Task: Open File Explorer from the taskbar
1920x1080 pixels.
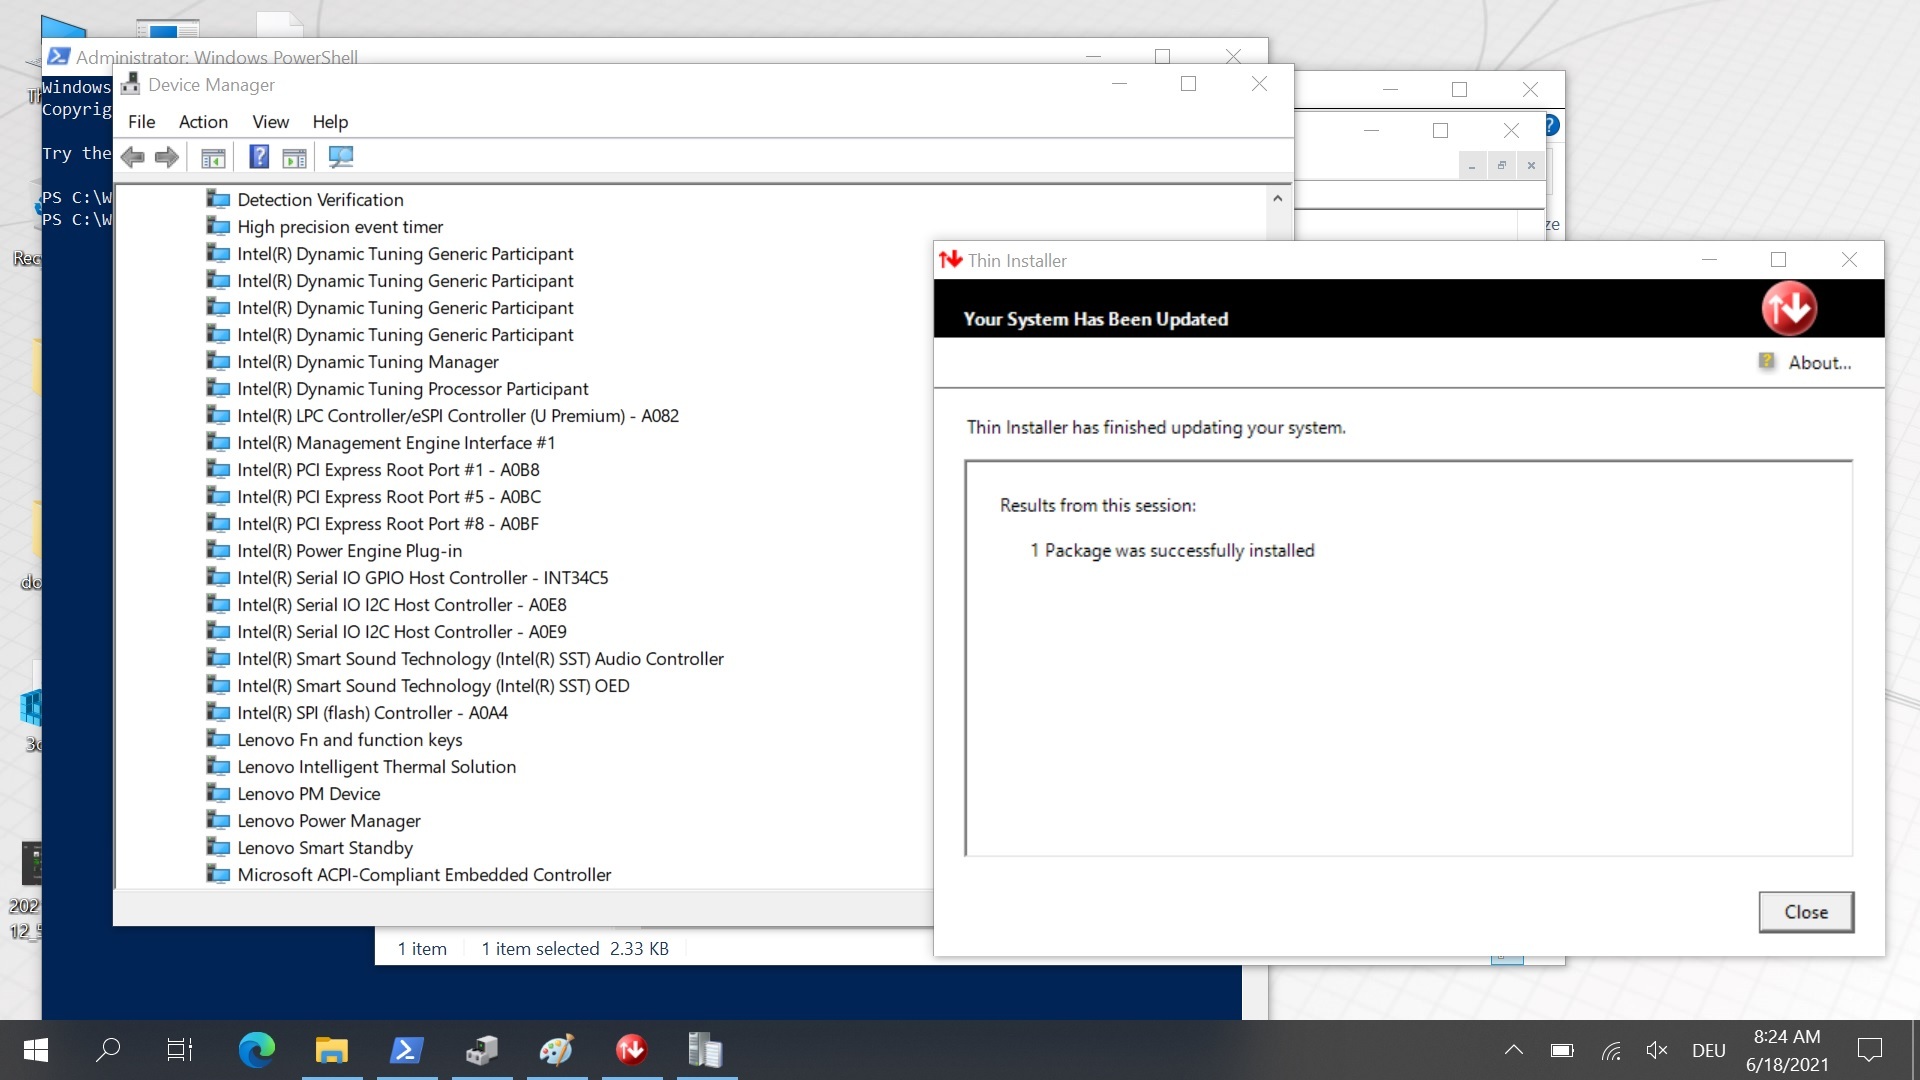Action: tap(331, 1049)
